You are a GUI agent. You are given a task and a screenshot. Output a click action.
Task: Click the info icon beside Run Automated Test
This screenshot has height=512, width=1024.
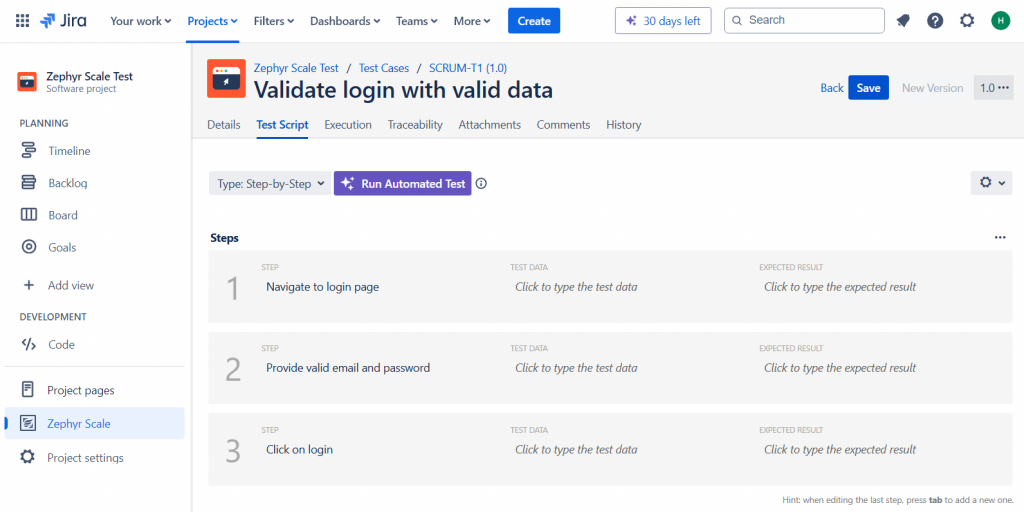481,184
